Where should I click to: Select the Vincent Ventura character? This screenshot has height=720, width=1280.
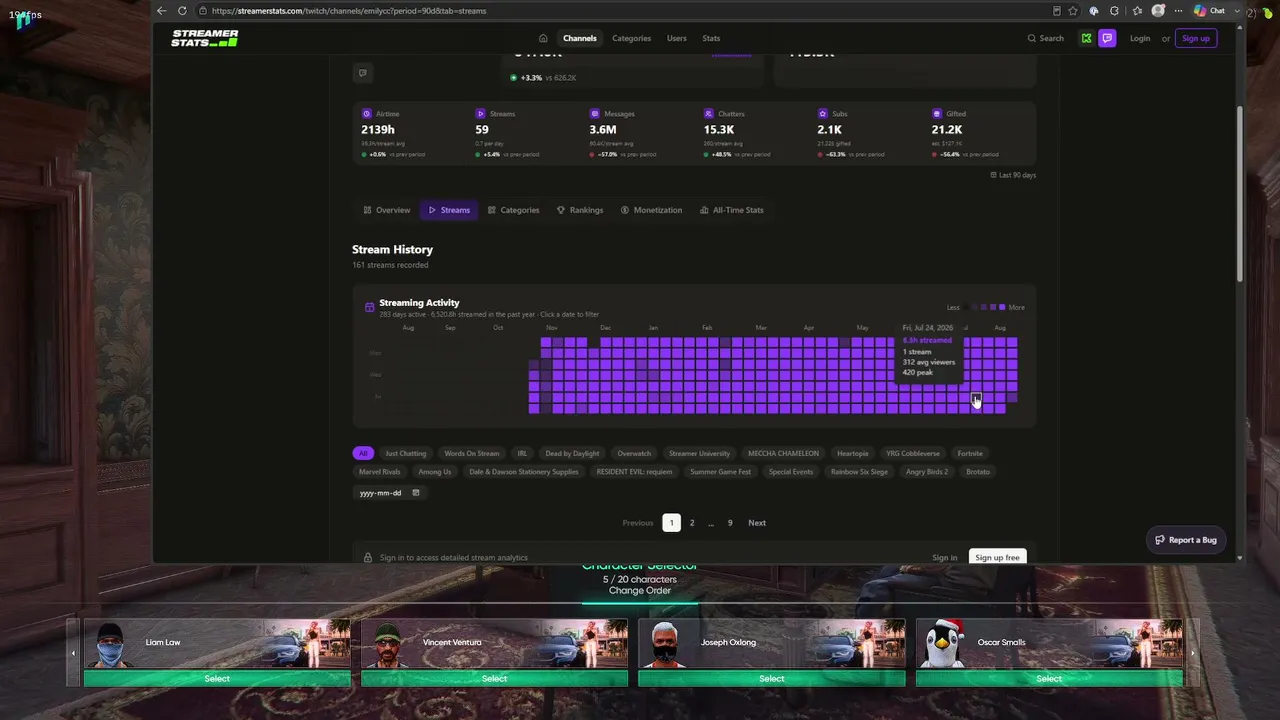coord(494,678)
